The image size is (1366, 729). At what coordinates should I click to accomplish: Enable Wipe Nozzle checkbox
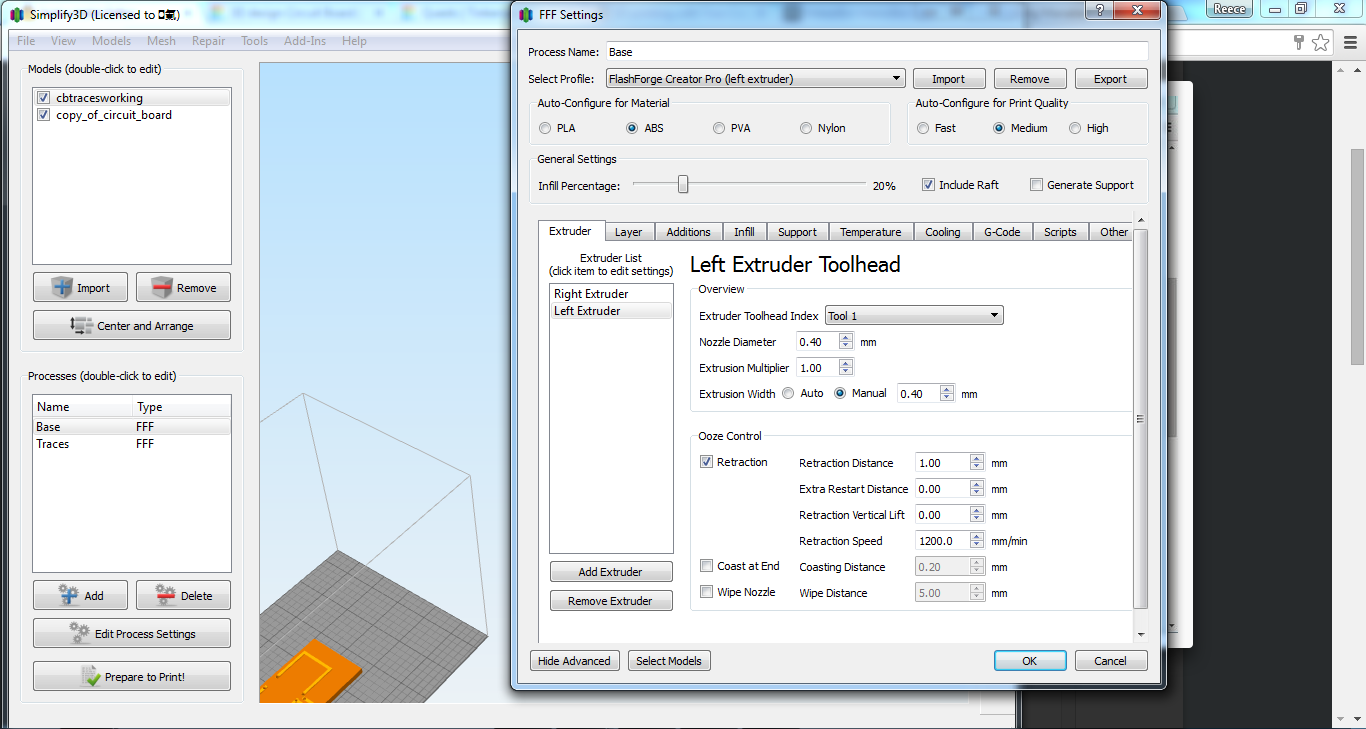coord(707,592)
